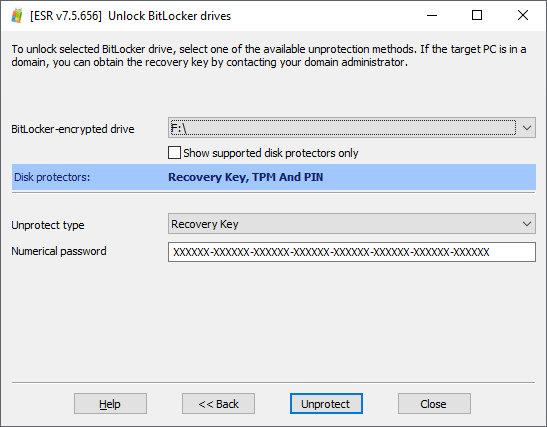
Task: Minimize the Unlock BitLocker drives window
Action: (432, 15)
